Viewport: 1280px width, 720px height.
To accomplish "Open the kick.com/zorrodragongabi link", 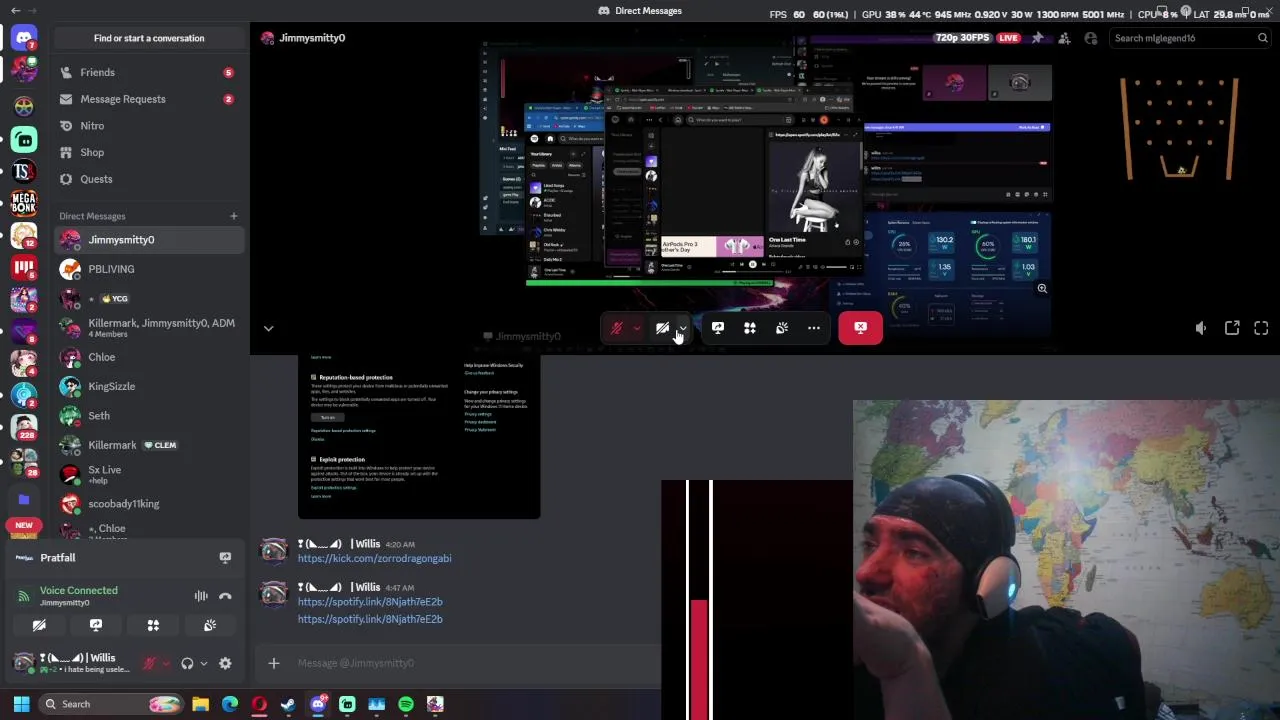I will tap(374, 559).
